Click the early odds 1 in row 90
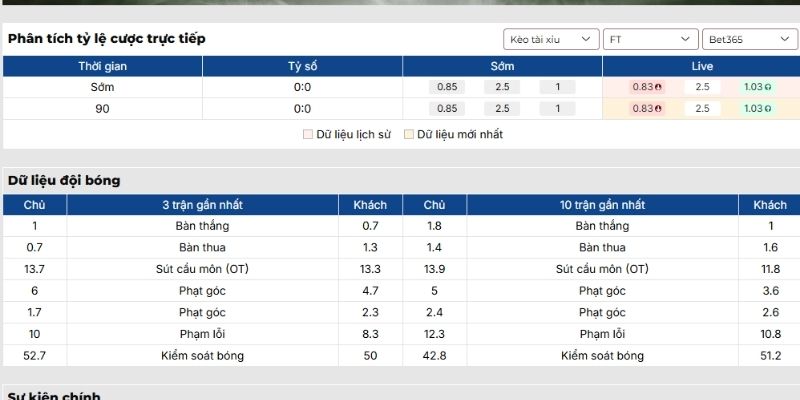 (557, 109)
